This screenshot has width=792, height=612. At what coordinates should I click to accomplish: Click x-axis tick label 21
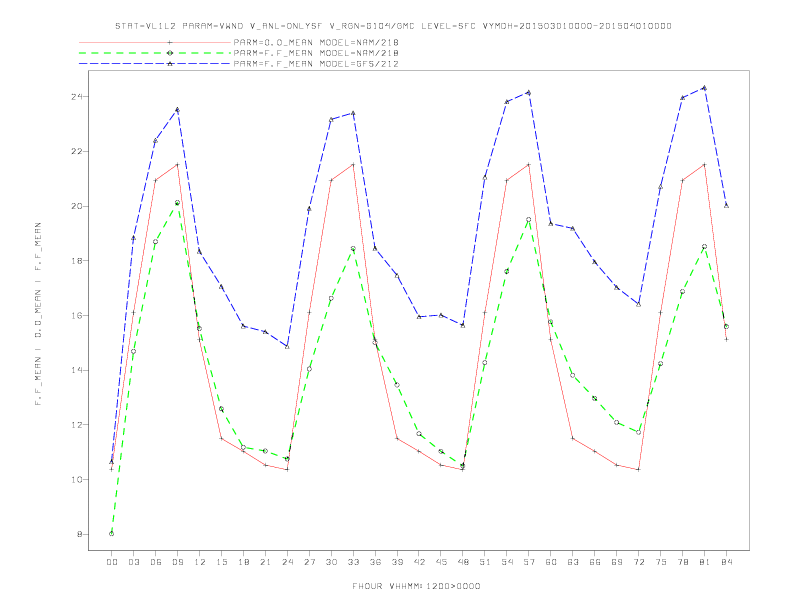(x=265, y=562)
